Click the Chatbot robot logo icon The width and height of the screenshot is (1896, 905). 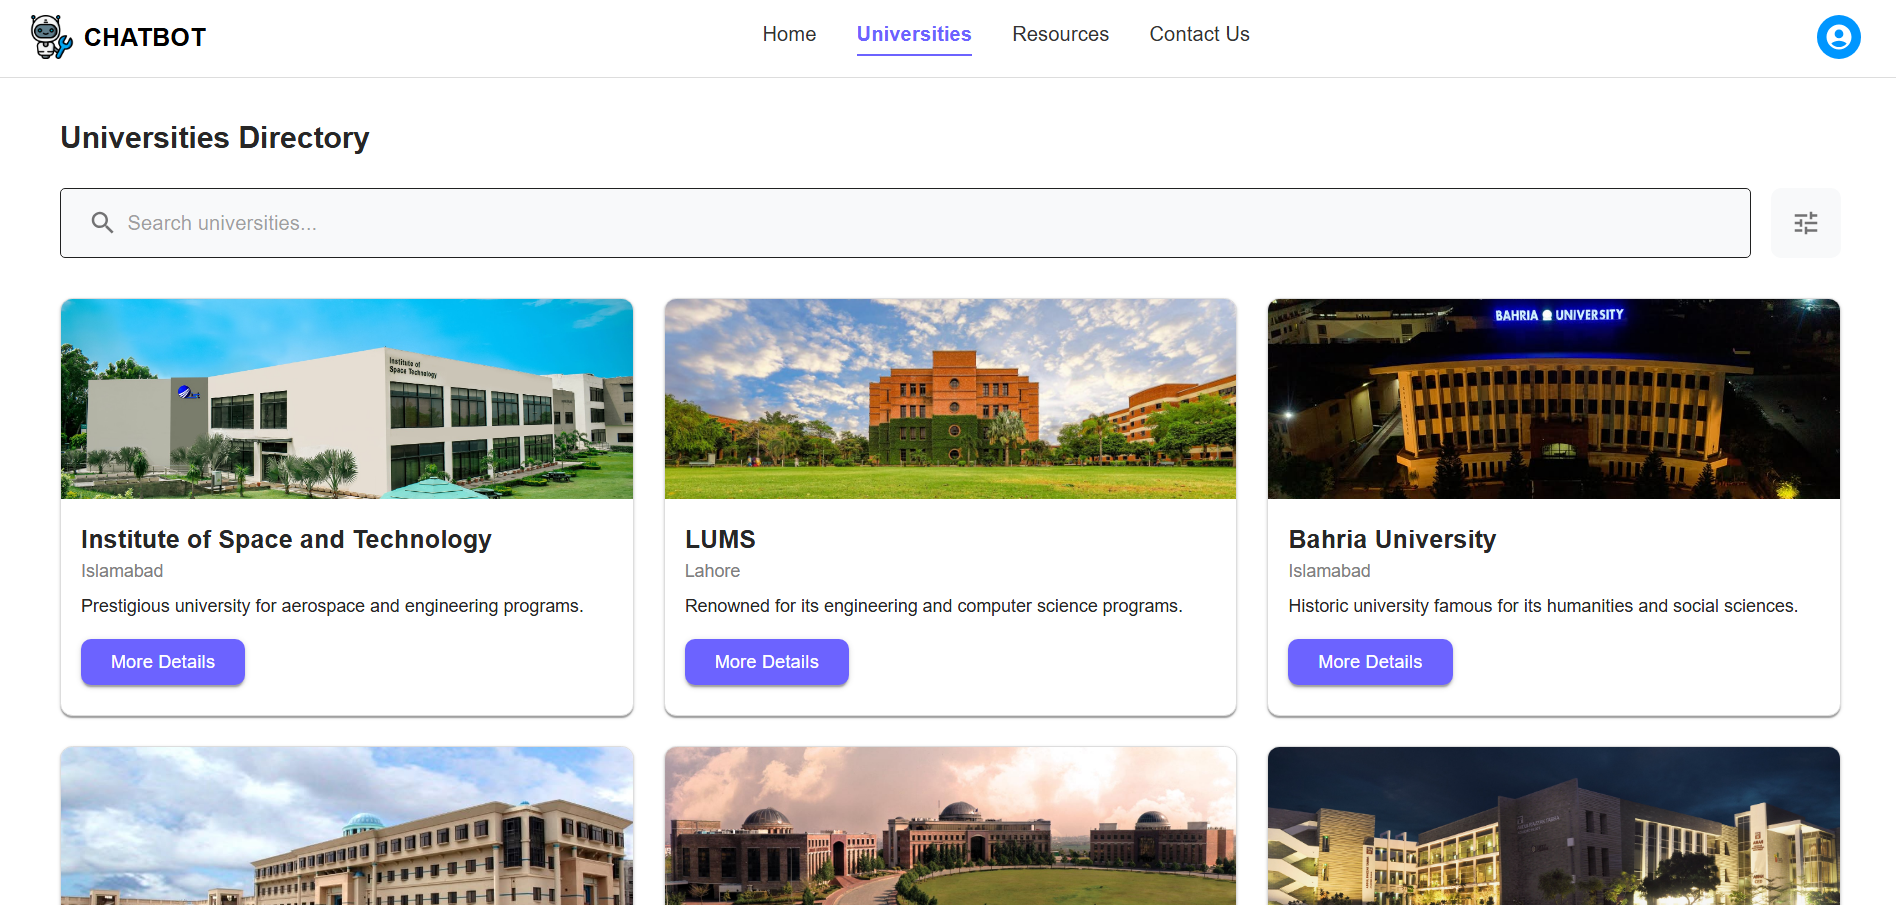click(50, 37)
